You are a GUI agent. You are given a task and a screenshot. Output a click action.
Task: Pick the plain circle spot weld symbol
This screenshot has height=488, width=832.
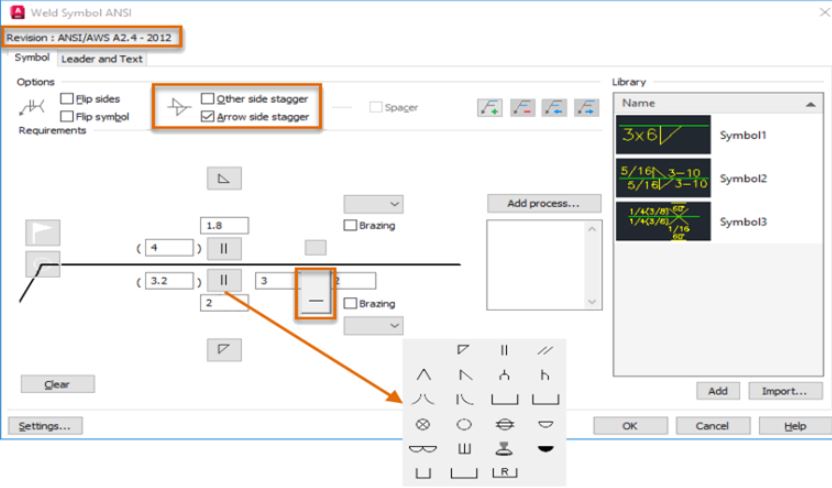(464, 424)
